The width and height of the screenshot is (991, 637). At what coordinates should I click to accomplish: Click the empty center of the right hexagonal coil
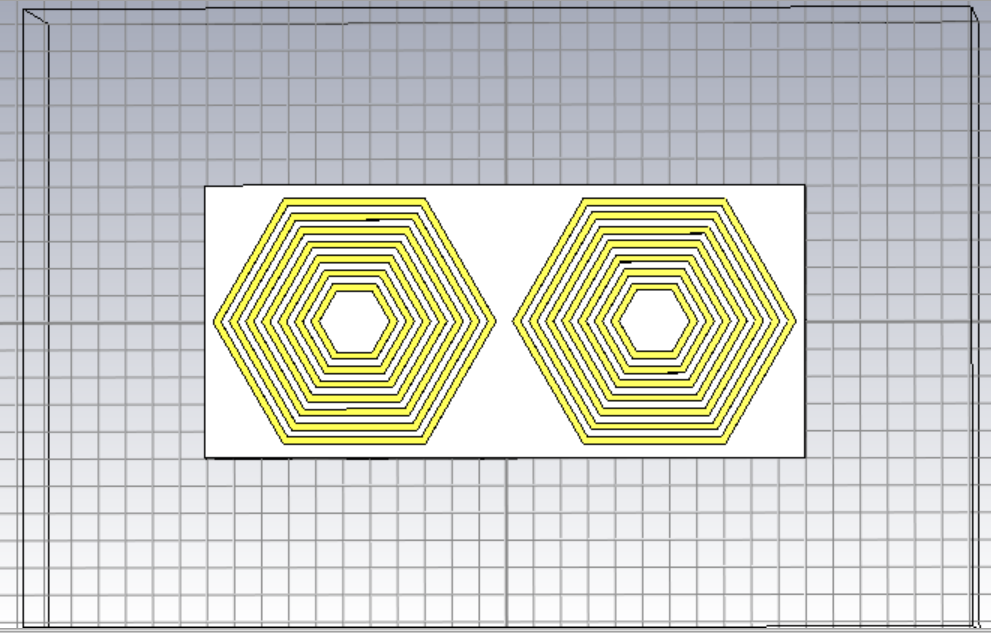(x=653, y=321)
